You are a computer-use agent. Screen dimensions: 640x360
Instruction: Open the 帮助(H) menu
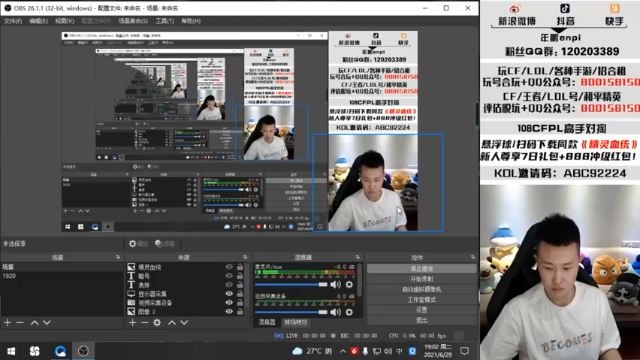(191, 21)
